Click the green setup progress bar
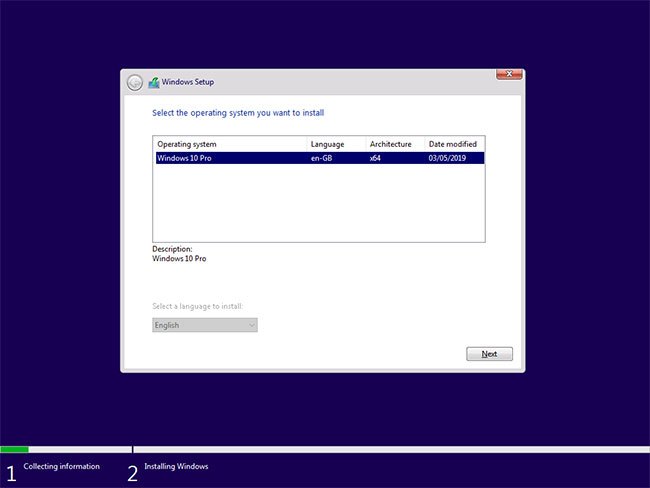 [15, 449]
